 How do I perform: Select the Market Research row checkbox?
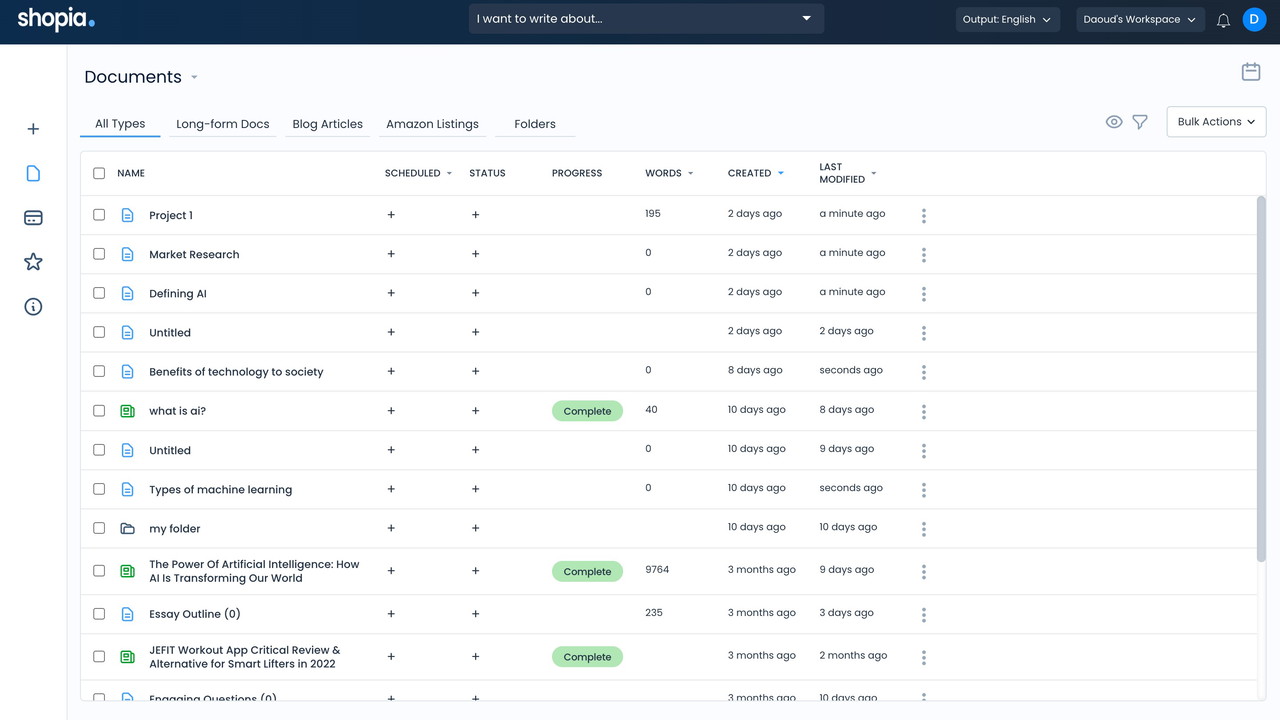pyautogui.click(x=99, y=254)
